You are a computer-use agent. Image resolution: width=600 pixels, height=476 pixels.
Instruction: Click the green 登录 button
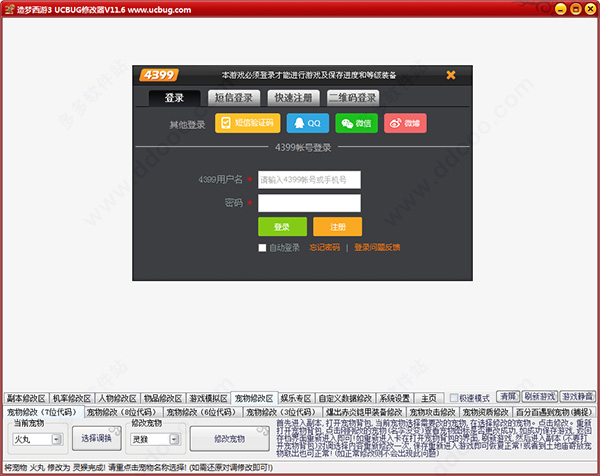[x=282, y=227]
